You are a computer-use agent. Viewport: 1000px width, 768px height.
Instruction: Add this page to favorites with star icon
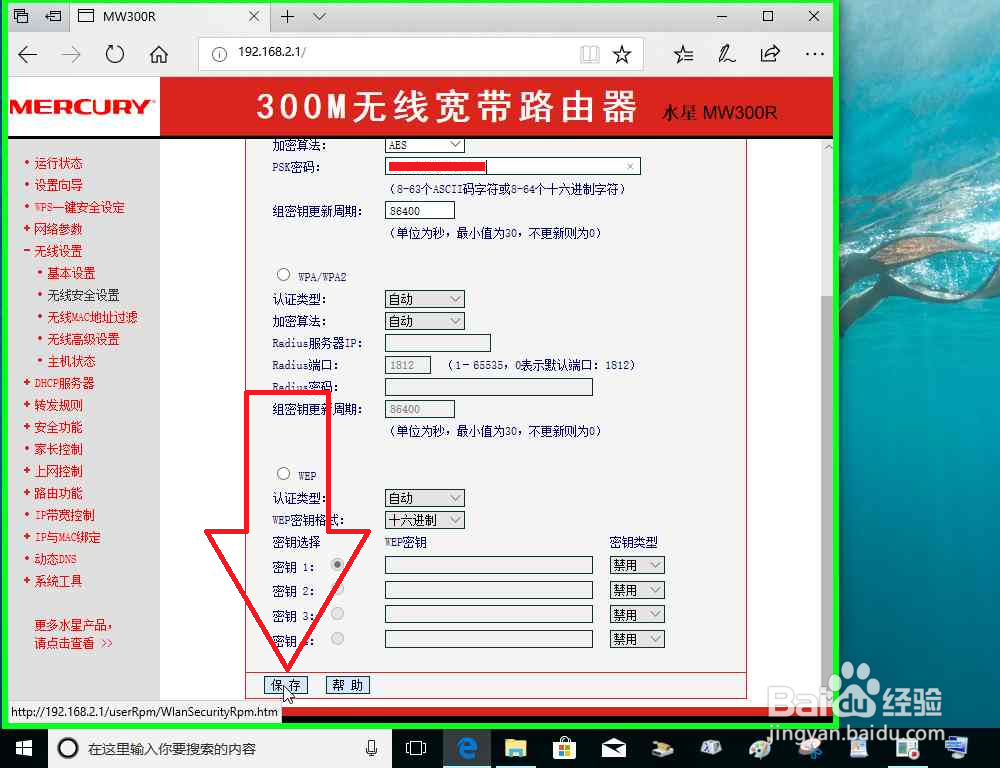(622, 55)
